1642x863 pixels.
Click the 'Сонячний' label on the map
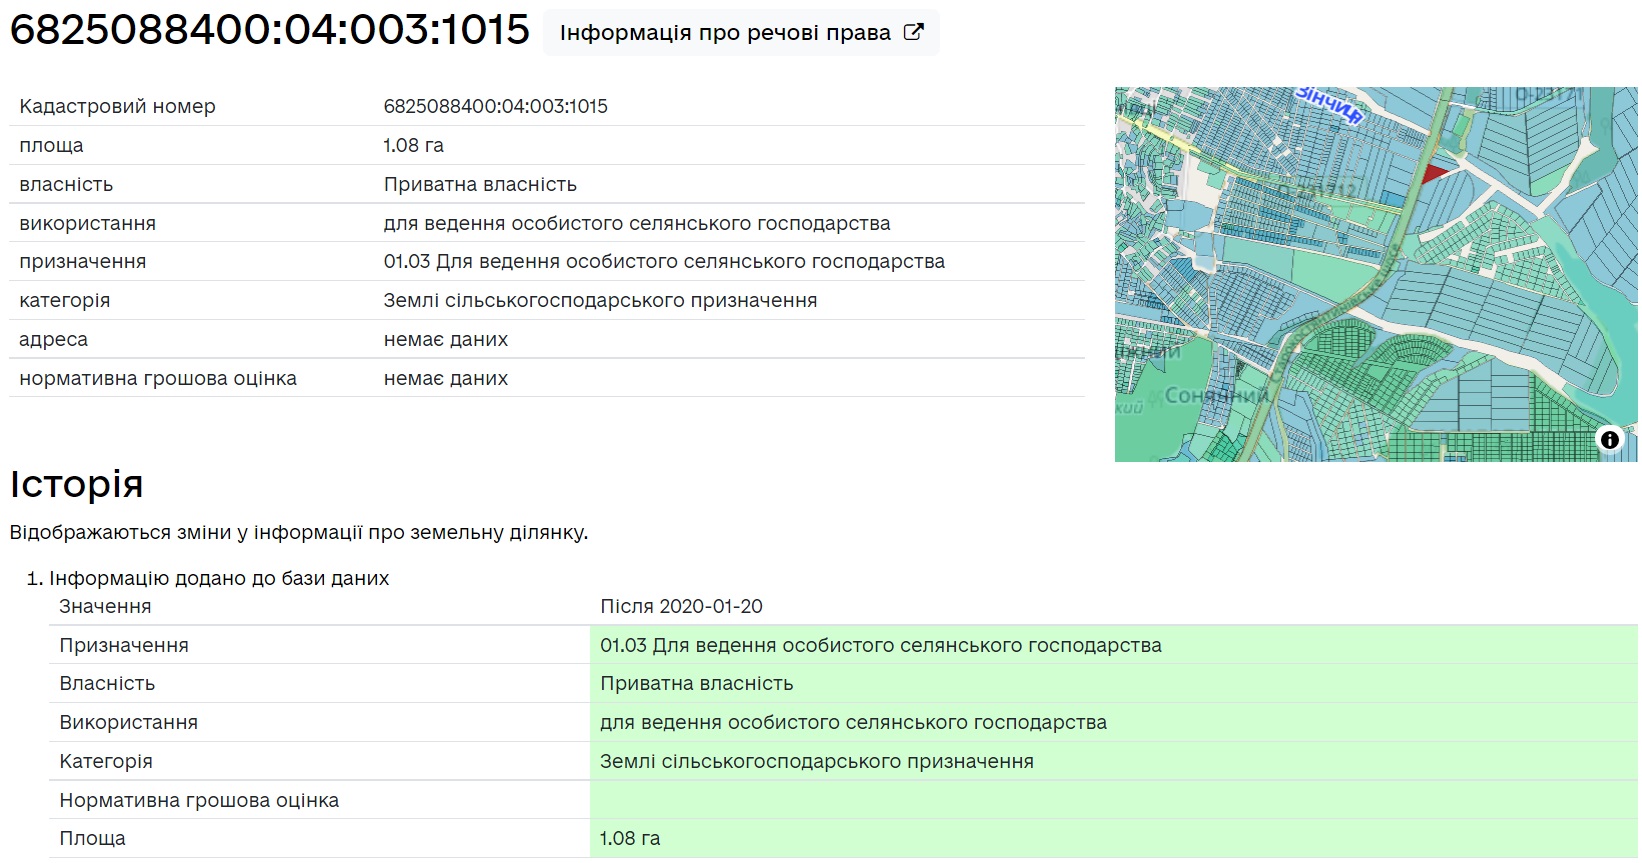click(1216, 396)
